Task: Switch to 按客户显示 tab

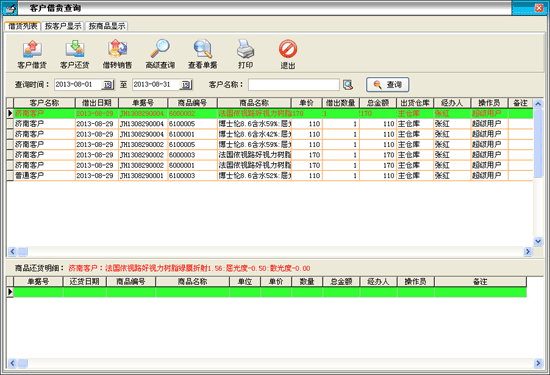Action: click(x=63, y=26)
